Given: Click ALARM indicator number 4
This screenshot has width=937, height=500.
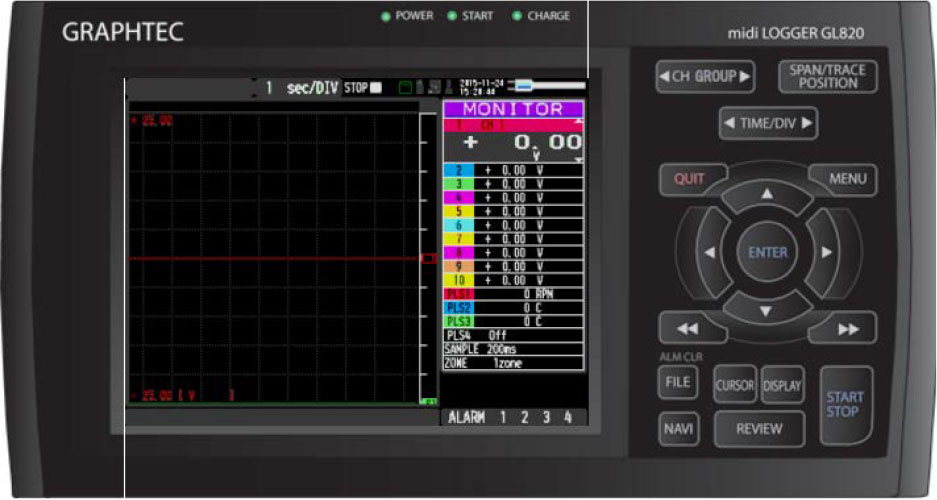Looking at the screenshot, I should [x=568, y=417].
